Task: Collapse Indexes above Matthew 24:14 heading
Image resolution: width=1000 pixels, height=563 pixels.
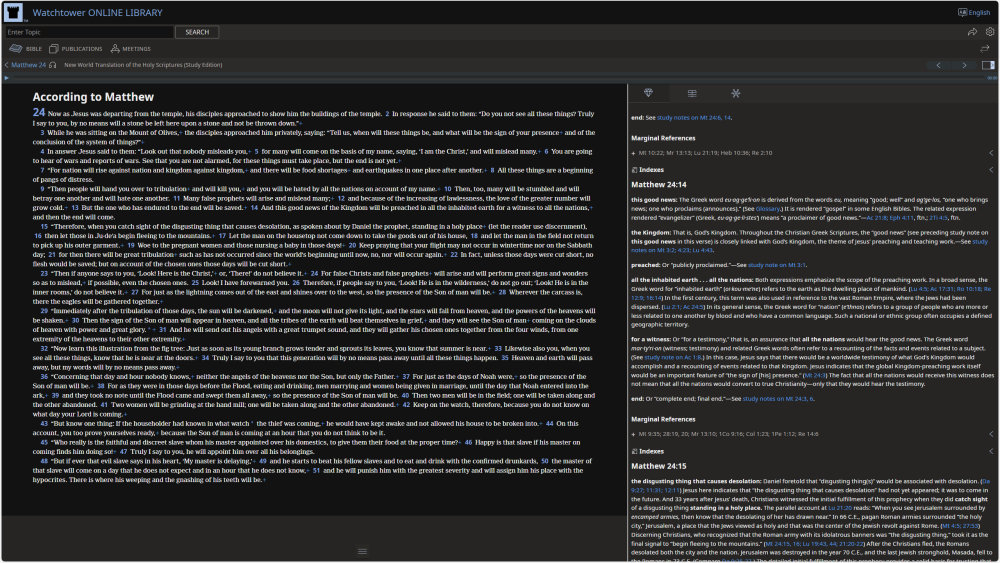Action: pos(991,170)
